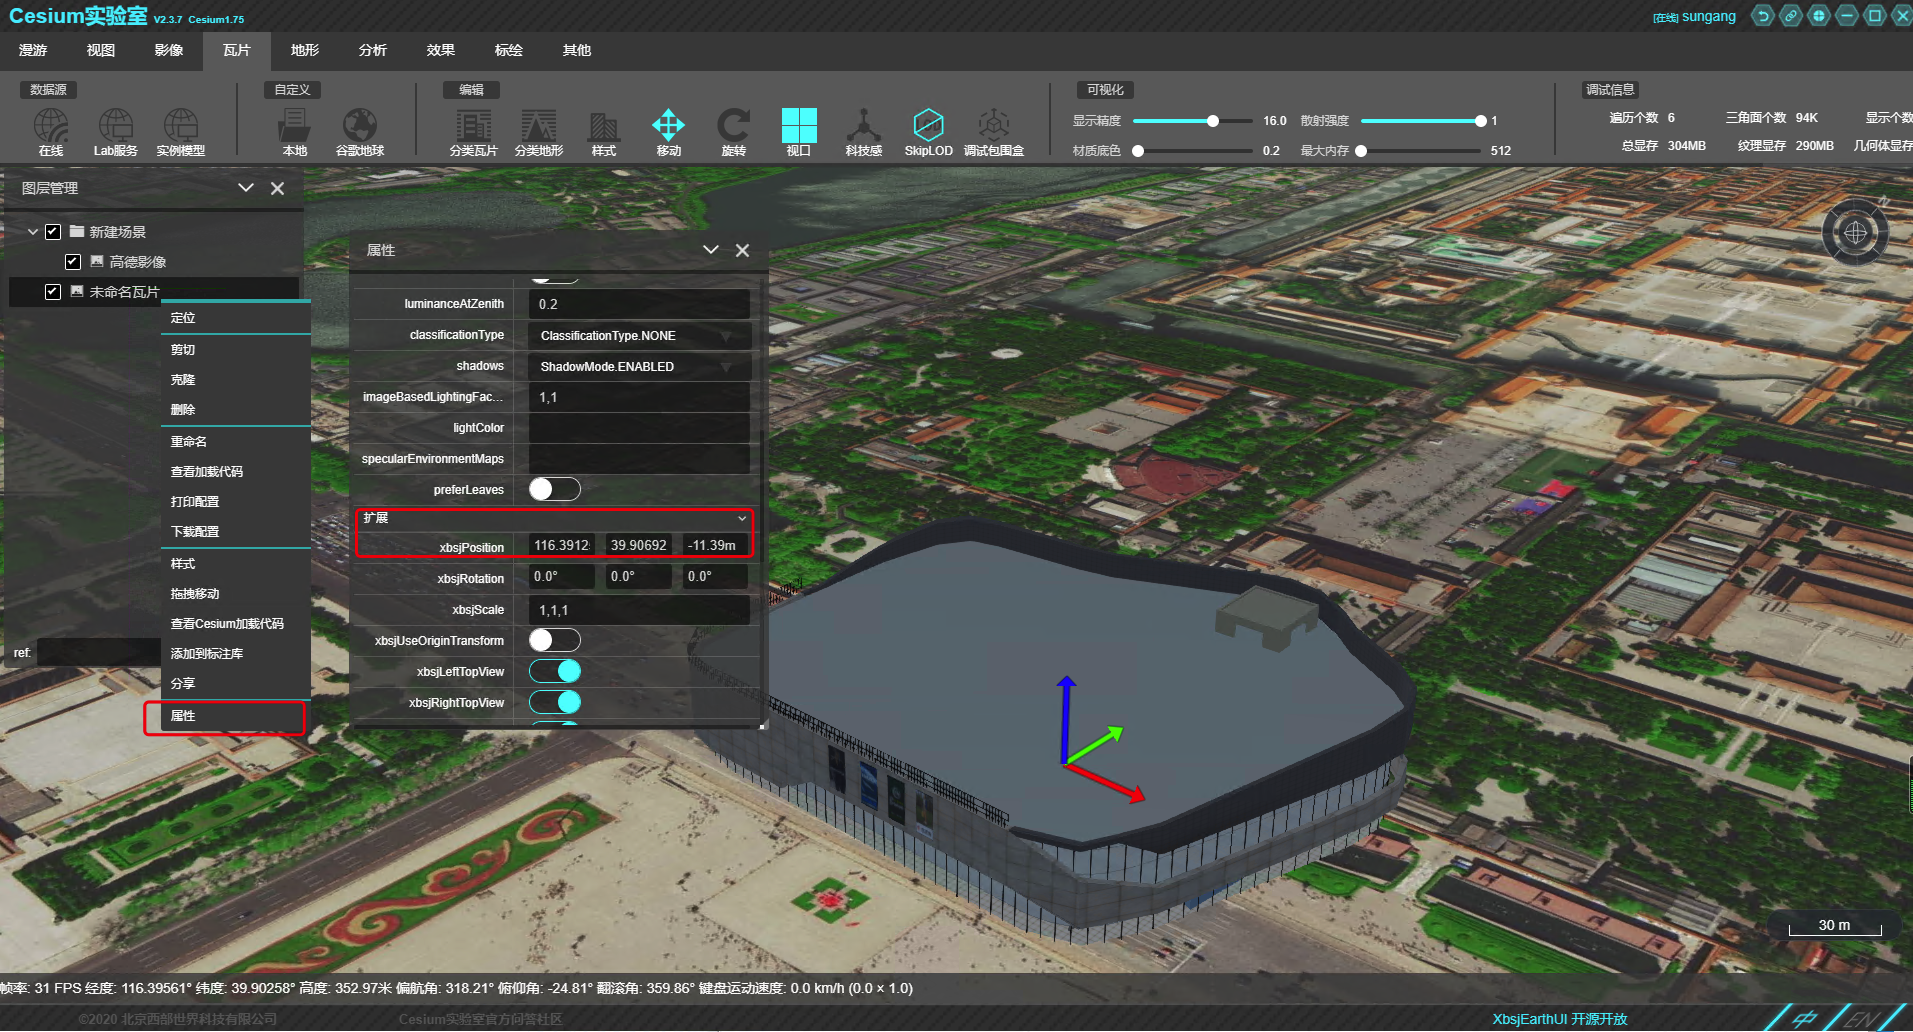Select the 旋转 (rotate) tool icon

coord(733,127)
